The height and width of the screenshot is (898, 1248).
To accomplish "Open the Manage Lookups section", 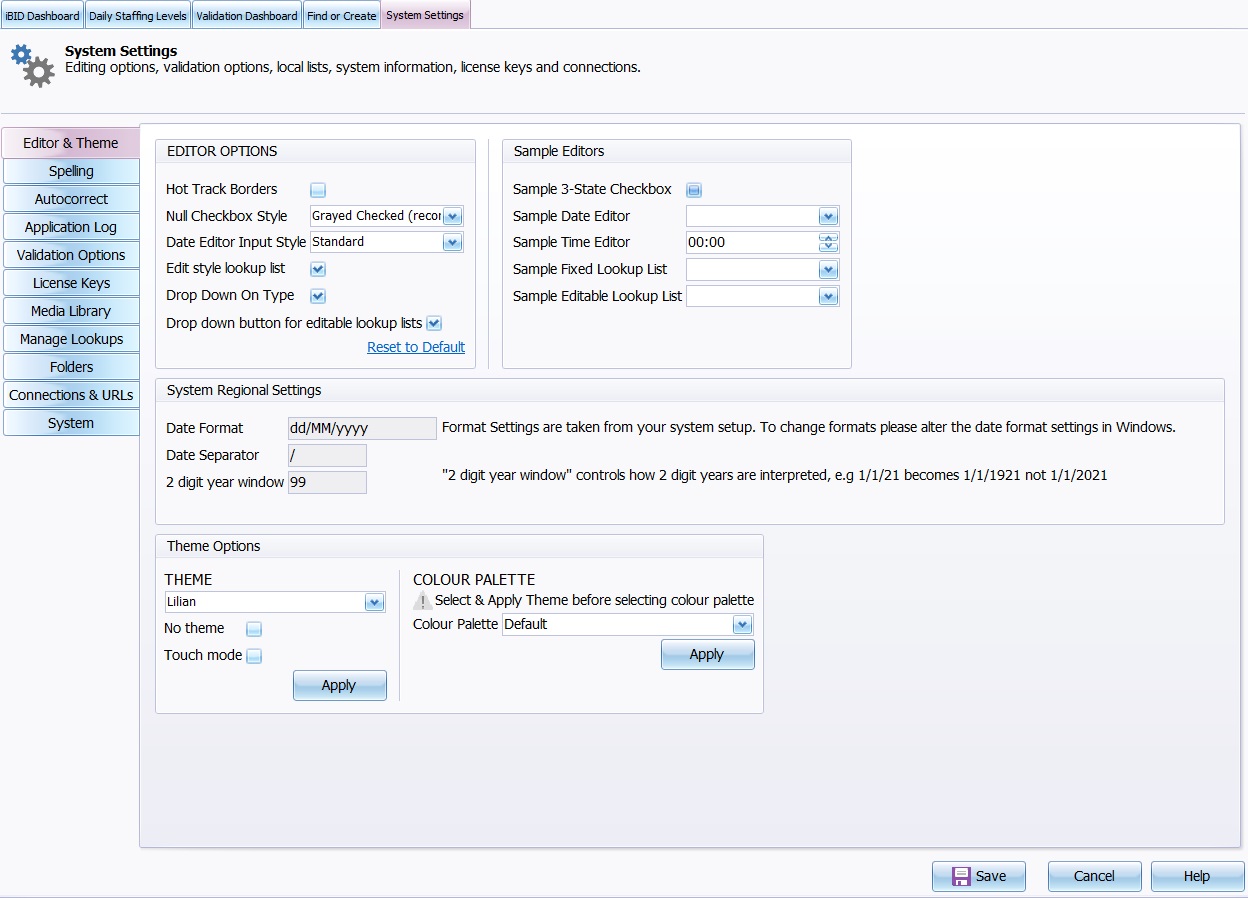I will coord(71,339).
